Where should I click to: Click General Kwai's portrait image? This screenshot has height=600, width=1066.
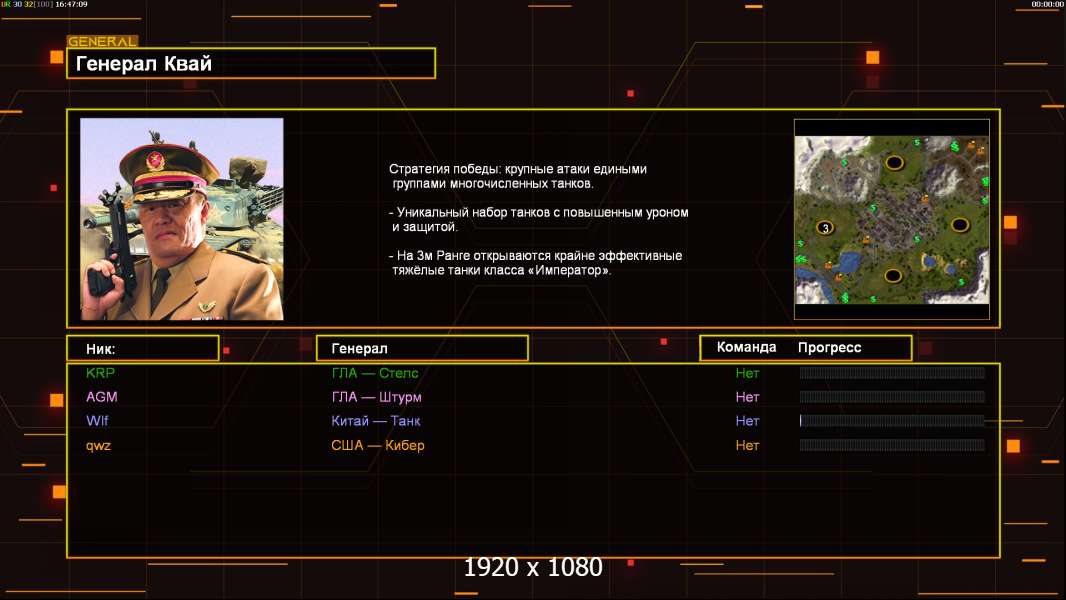(x=182, y=219)
